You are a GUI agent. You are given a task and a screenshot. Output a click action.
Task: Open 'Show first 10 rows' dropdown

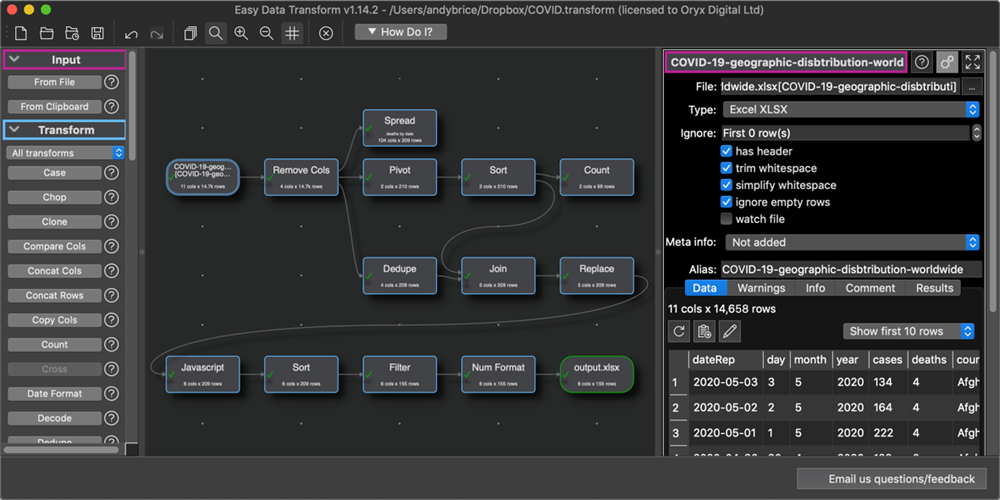[x=909, y=331]
